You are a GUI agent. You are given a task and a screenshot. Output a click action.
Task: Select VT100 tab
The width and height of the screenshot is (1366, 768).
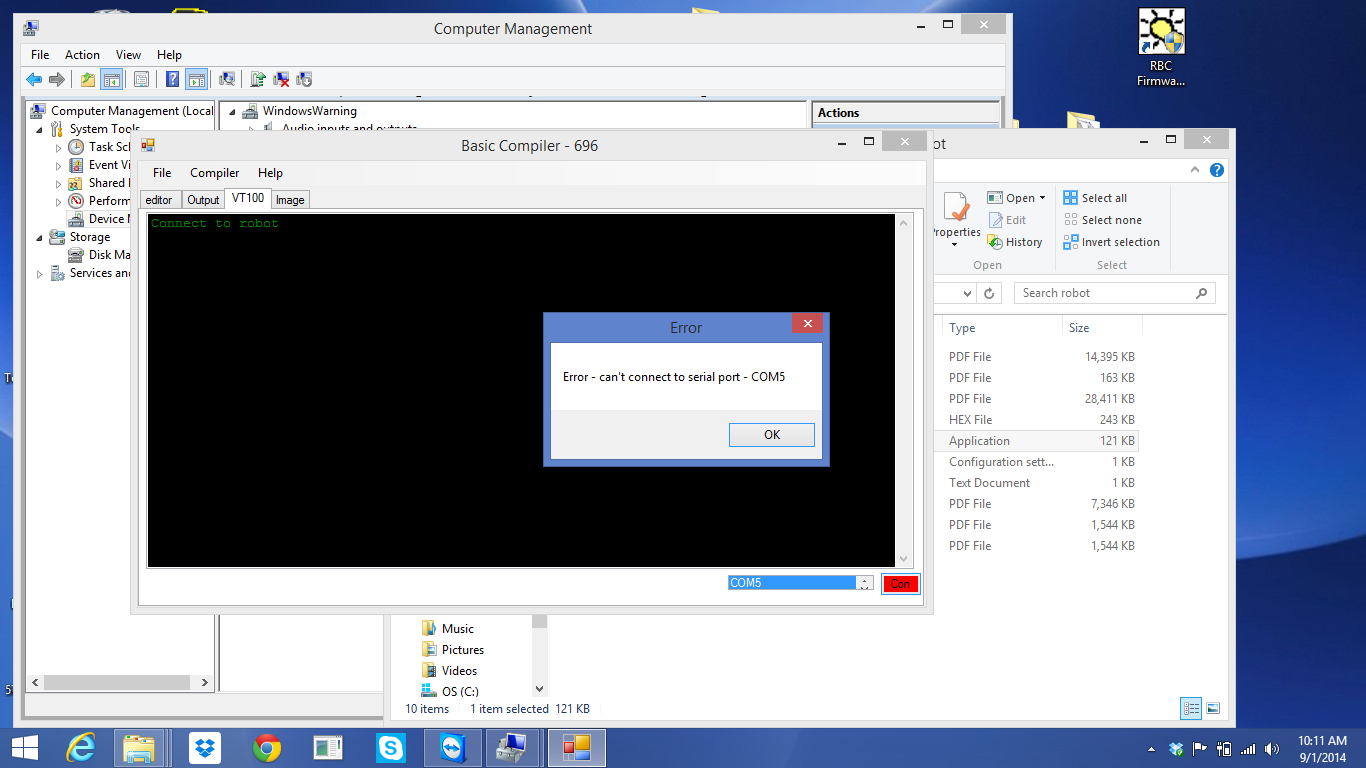pyautogui.click(x=247, y=198)
